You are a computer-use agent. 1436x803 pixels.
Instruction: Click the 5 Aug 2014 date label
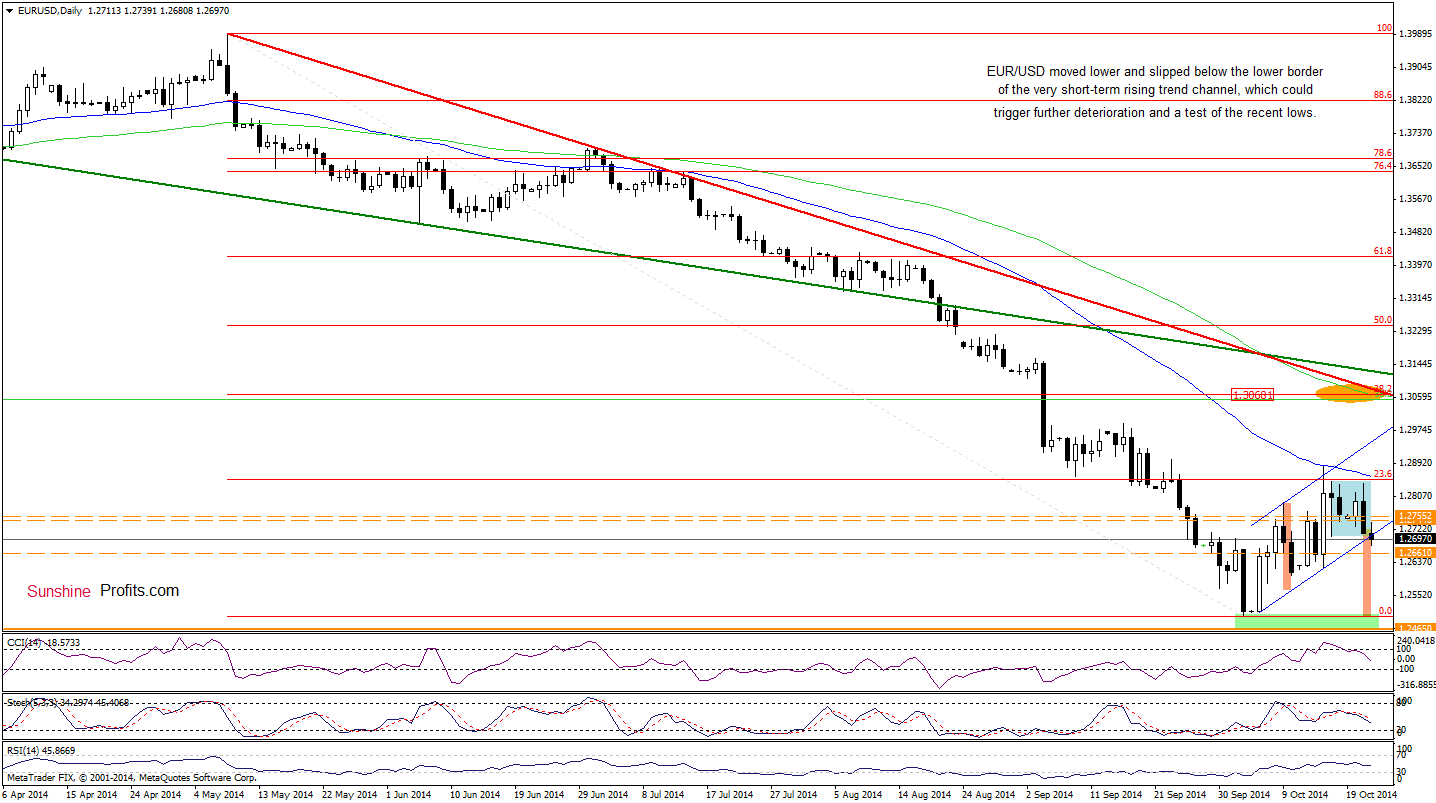(858, 794)
